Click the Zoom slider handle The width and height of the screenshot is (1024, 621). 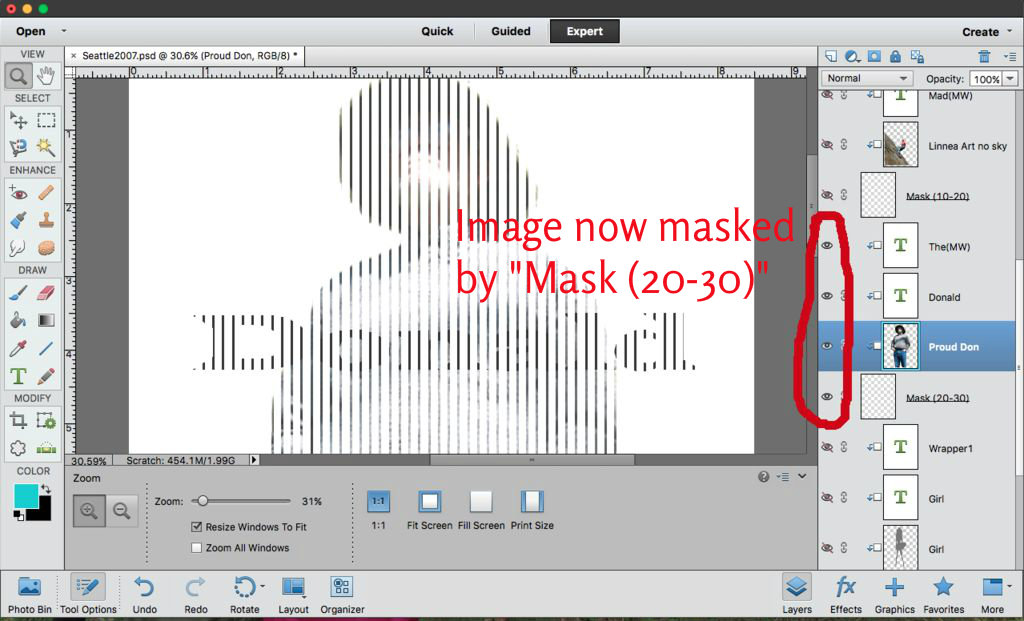click(202, 501)
